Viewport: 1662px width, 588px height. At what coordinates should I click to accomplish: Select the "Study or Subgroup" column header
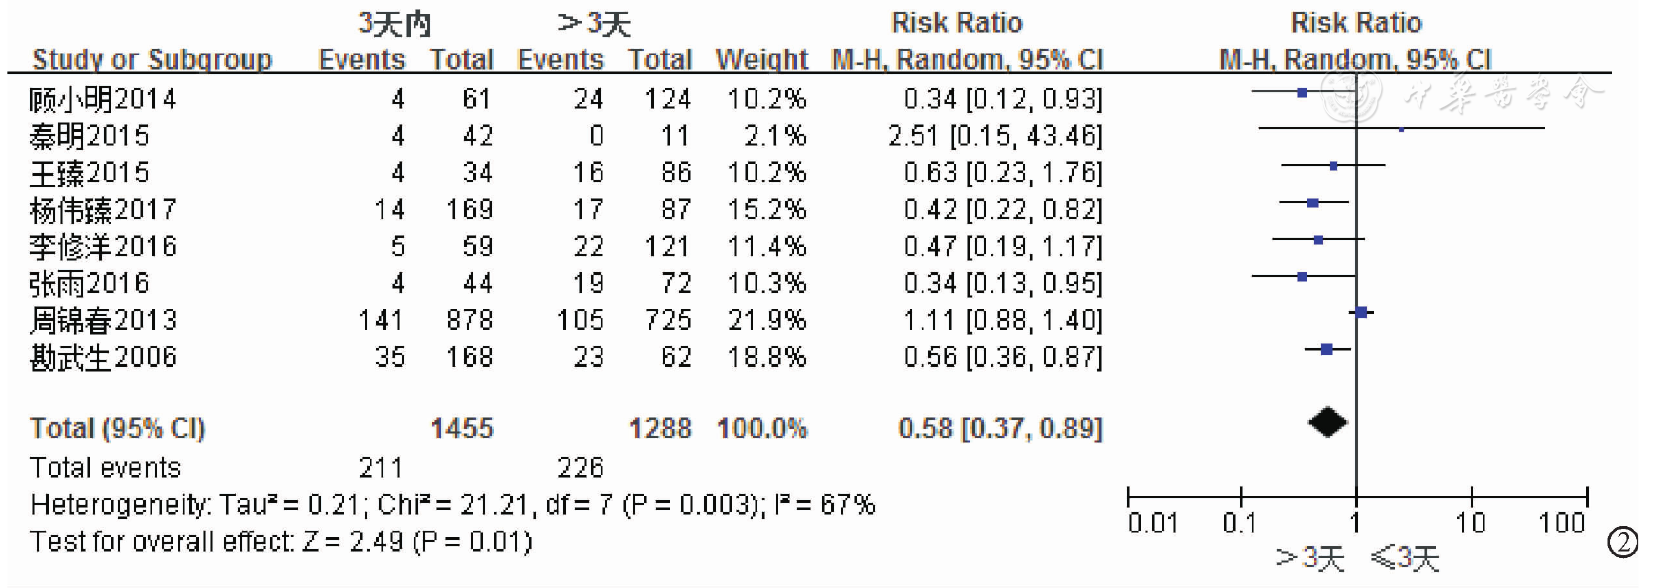(x=152, y=60)
